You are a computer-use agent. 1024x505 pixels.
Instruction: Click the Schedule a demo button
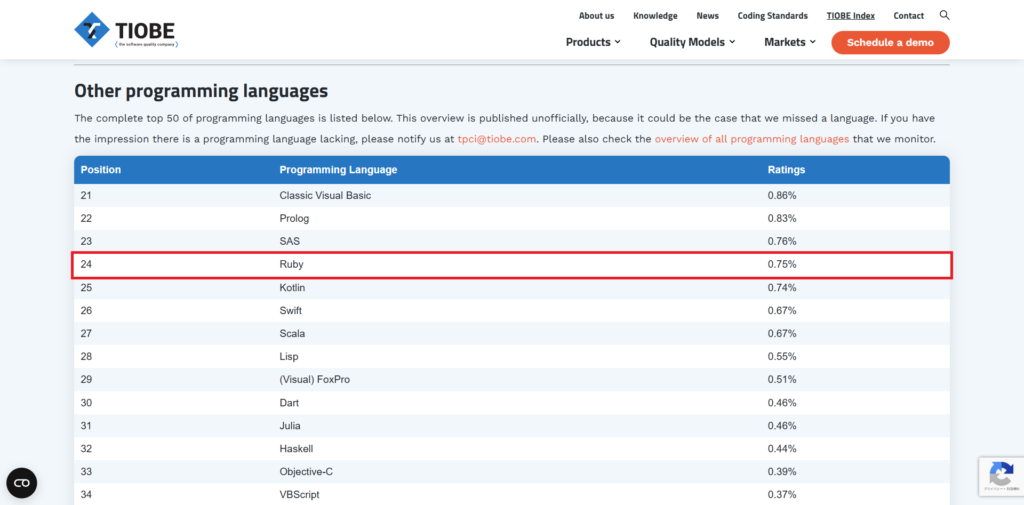coord(890,42)
